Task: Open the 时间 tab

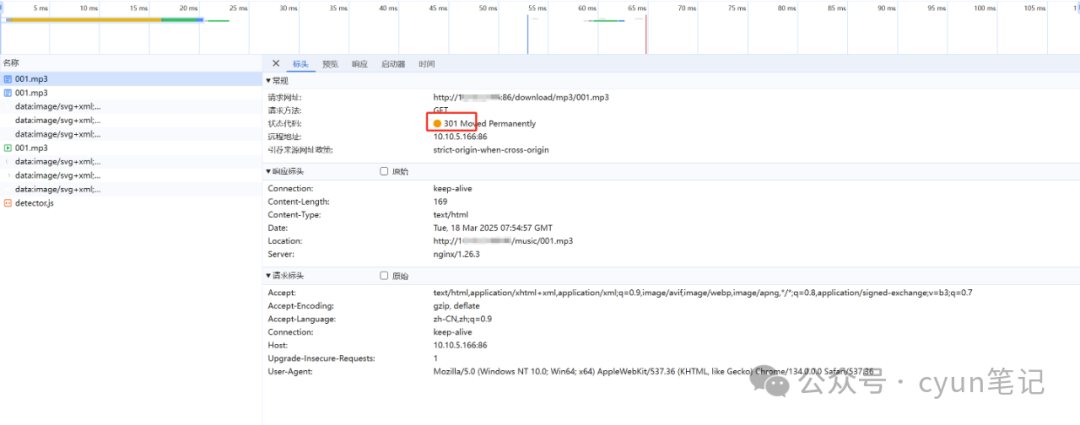Action: tap(426, 64)
